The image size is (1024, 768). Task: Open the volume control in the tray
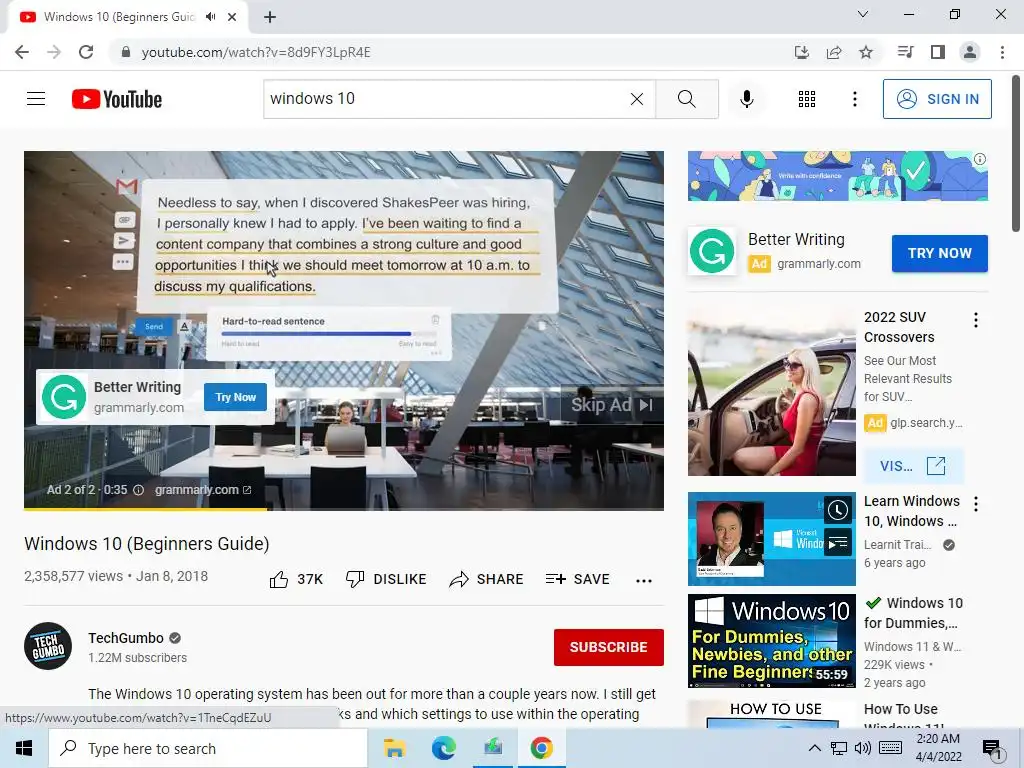[x=863, y=748]
